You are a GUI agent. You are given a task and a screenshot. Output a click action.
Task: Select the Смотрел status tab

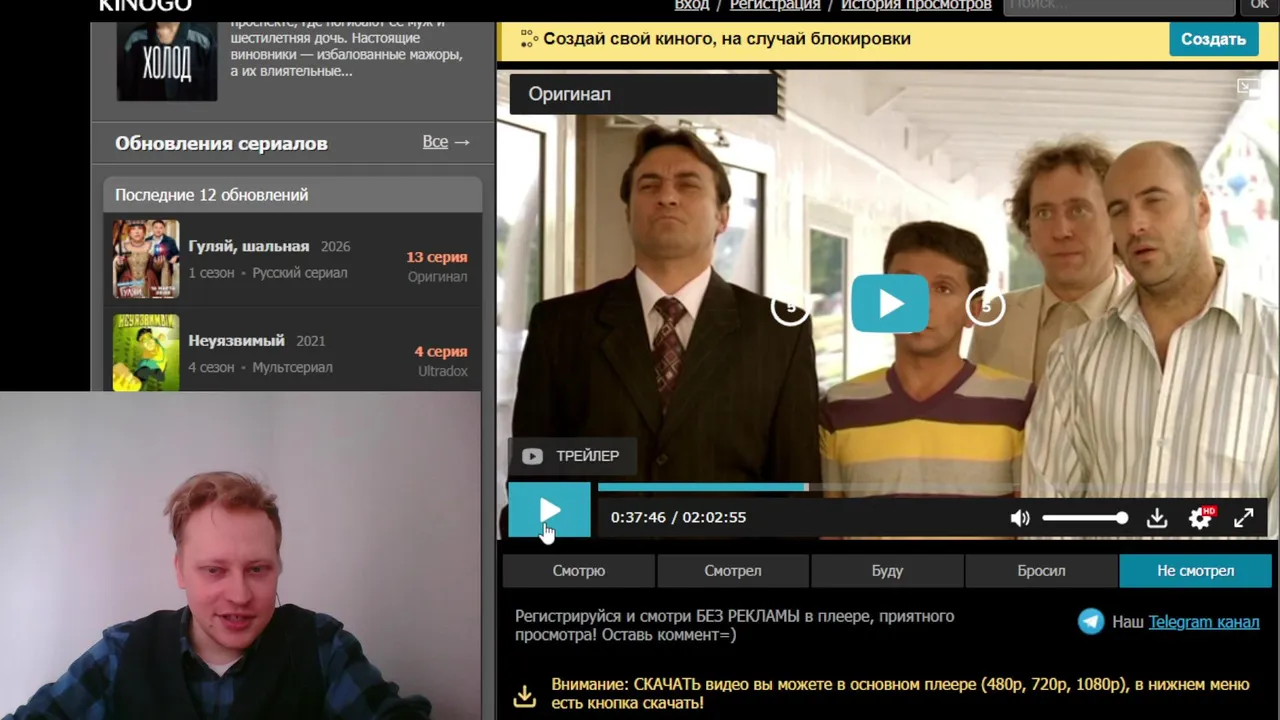733,571
